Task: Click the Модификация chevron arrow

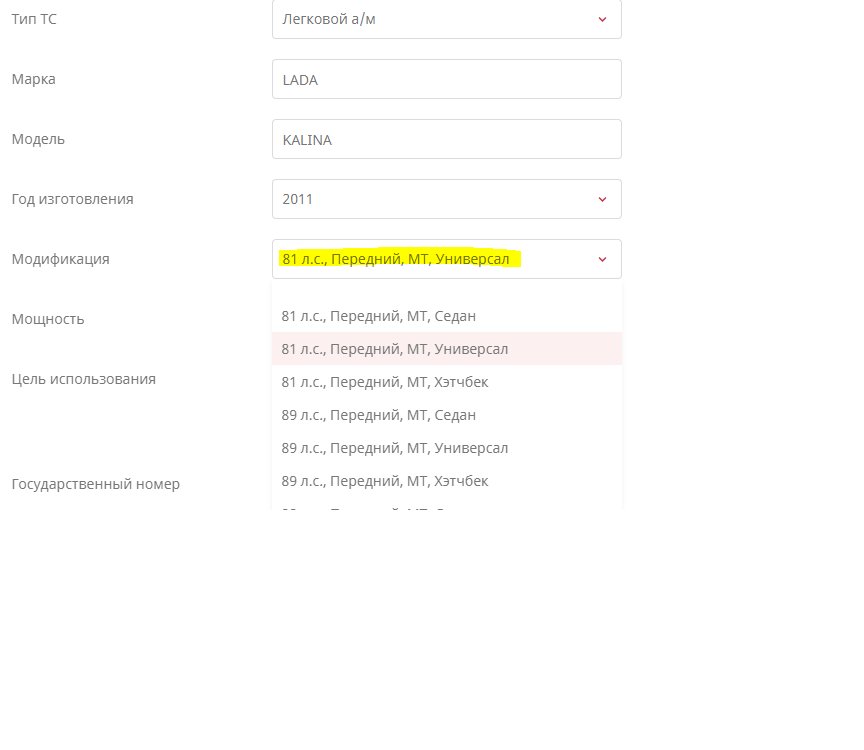Action: 602,260
